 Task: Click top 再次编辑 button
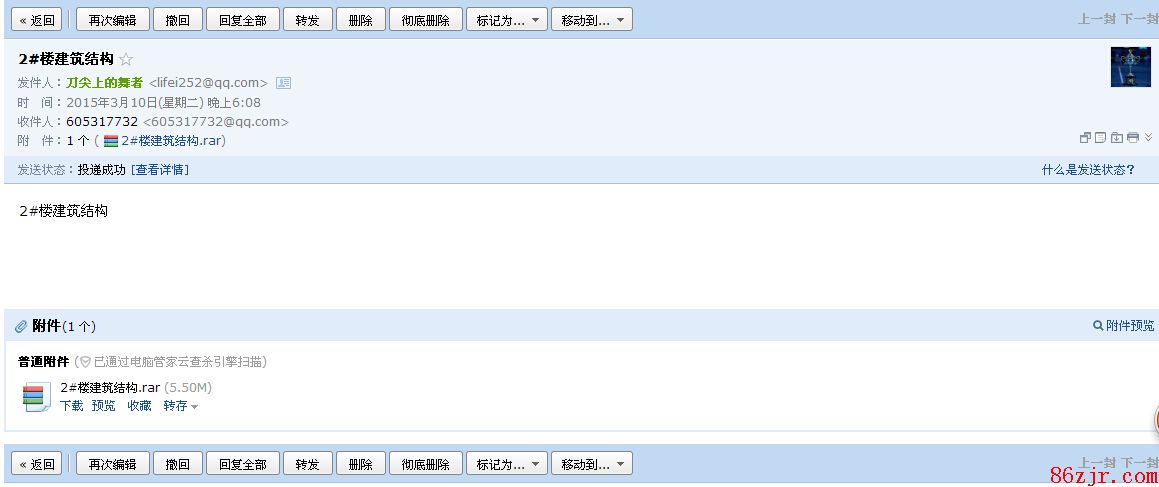click(x=113, y=20)
